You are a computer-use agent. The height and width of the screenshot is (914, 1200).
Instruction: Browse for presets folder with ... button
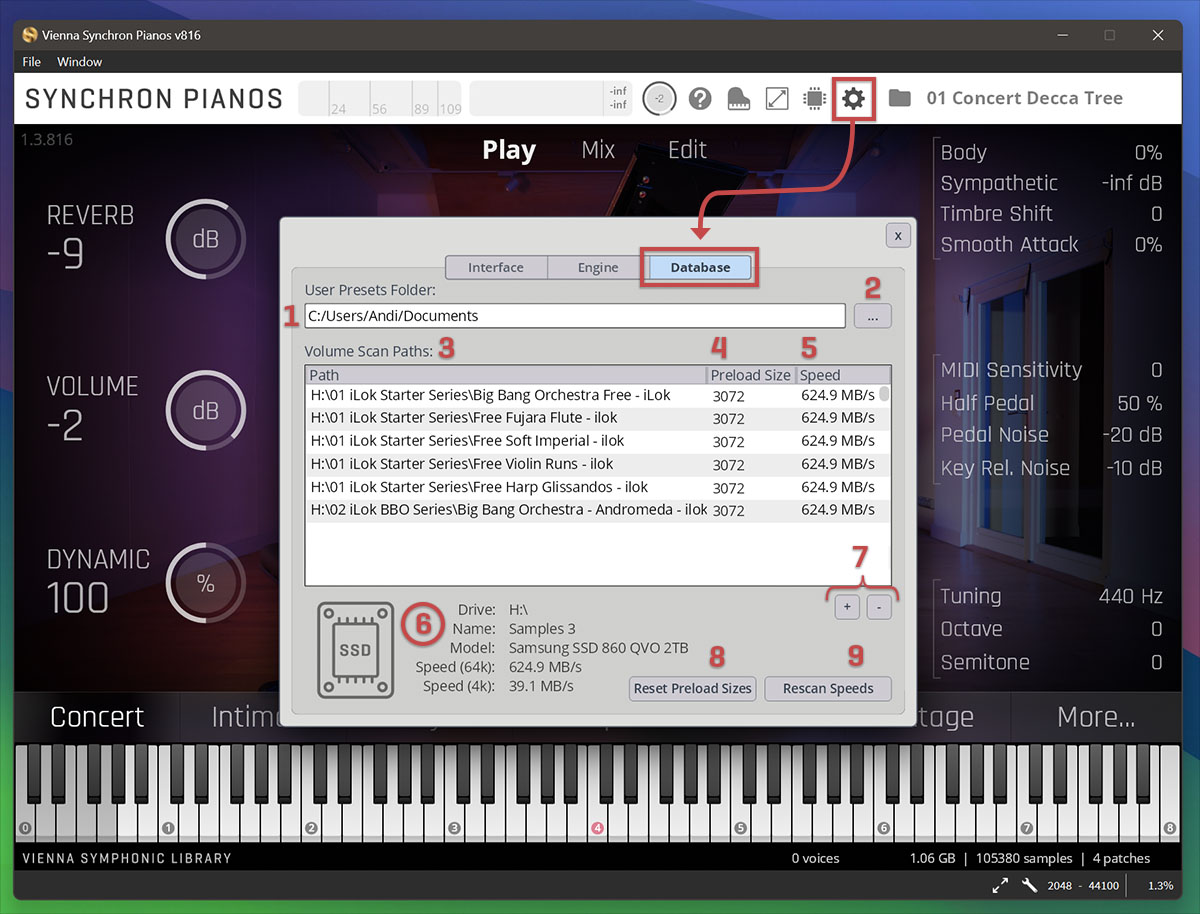coord(872,316)
